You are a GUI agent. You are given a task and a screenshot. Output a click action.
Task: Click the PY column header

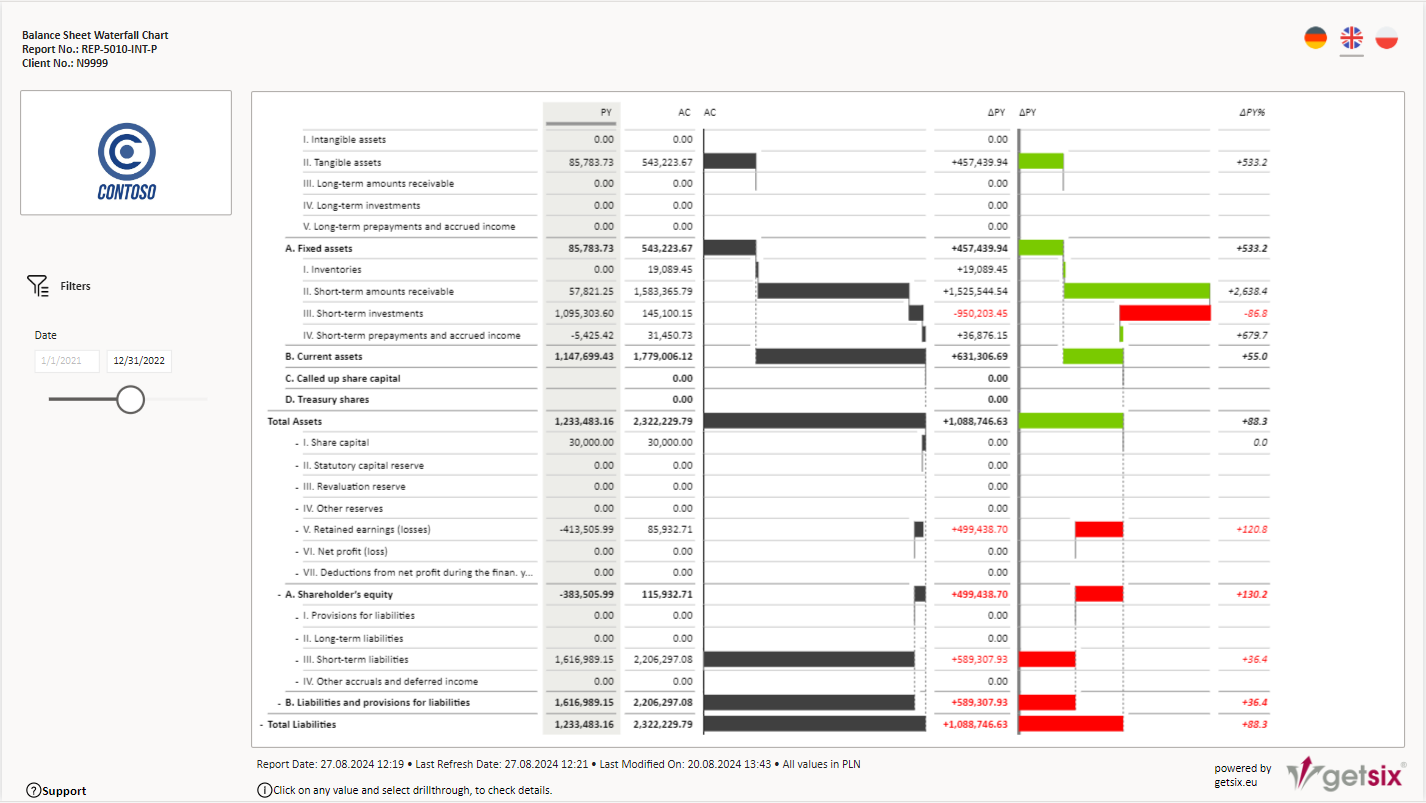606,112
